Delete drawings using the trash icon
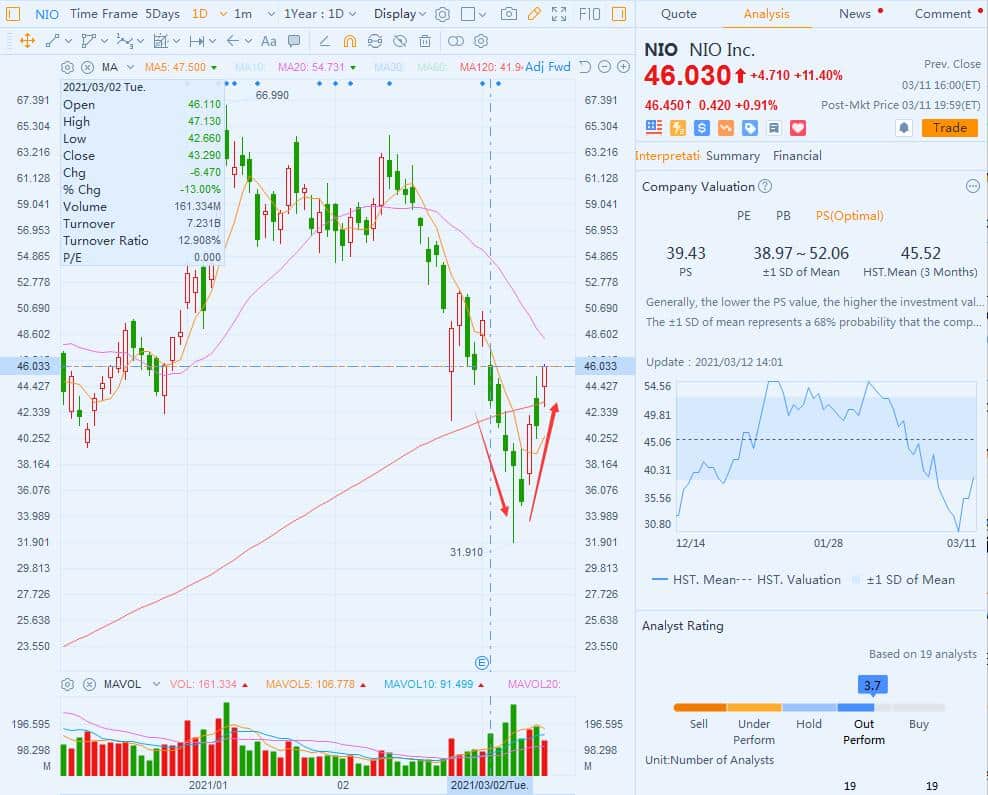 click(424, 41)
